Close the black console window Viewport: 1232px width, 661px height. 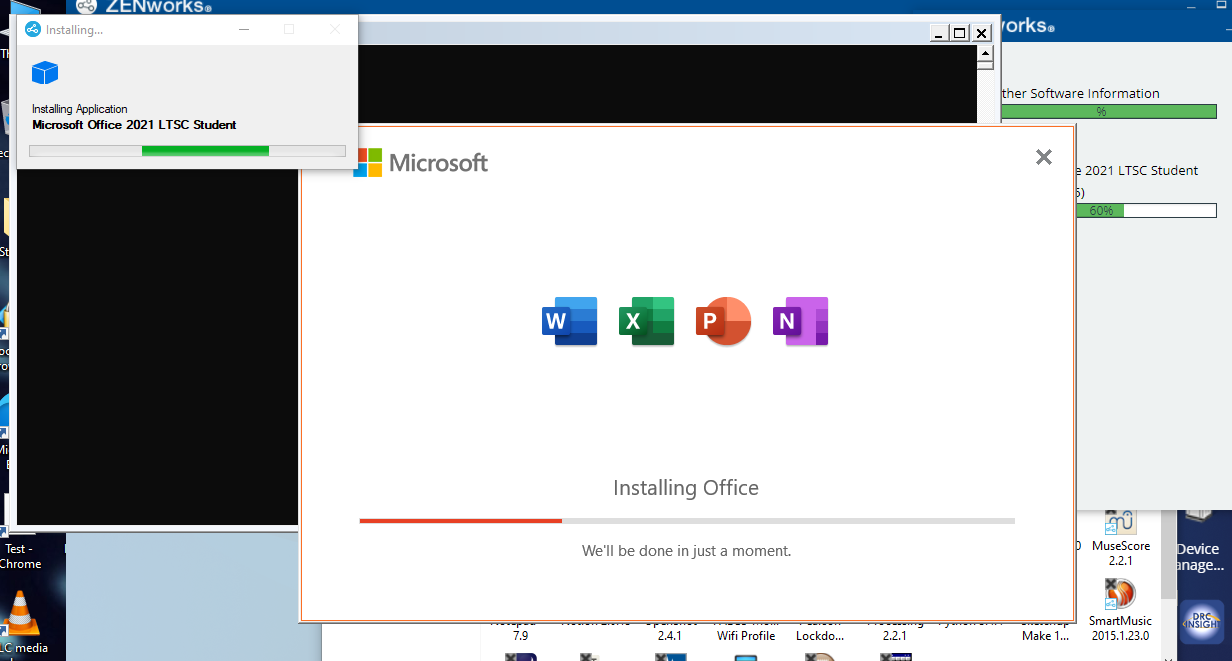pyautogui.click(x=982, y=33)
